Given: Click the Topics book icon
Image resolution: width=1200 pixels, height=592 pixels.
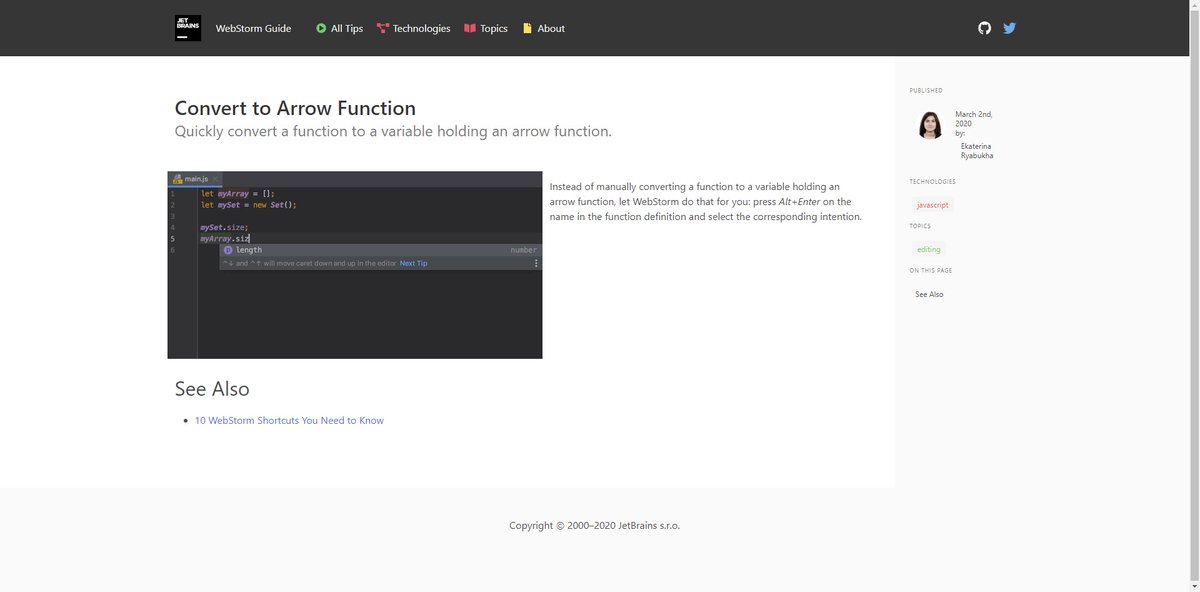Looking at the screenshot, I should (470, 28).
